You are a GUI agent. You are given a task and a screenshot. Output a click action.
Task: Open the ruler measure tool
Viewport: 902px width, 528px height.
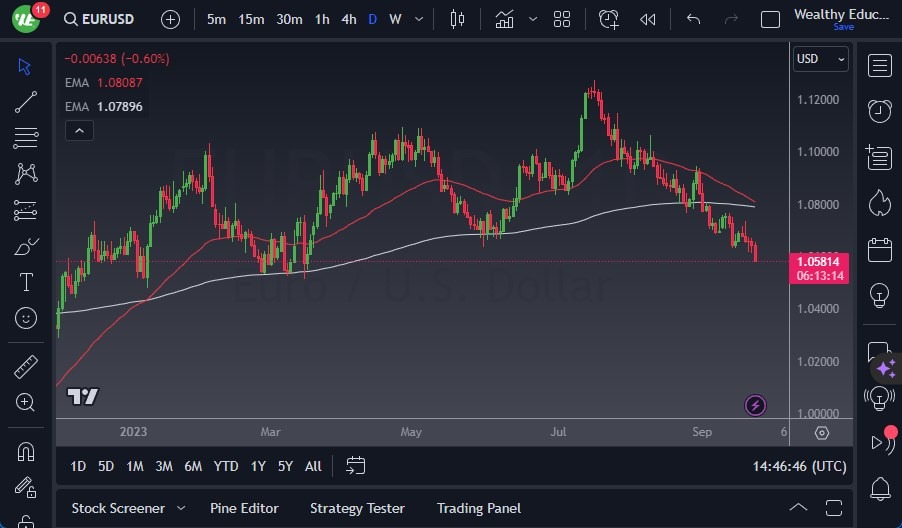coord(26,367)
